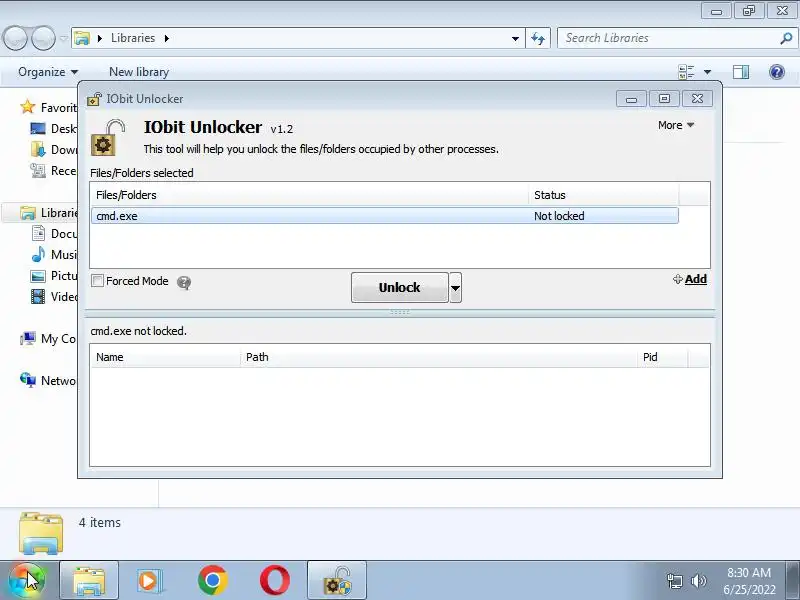The image size is (800, 600).
Task: Select My Computer in navigation pane
Action: [x=48, y=339]
